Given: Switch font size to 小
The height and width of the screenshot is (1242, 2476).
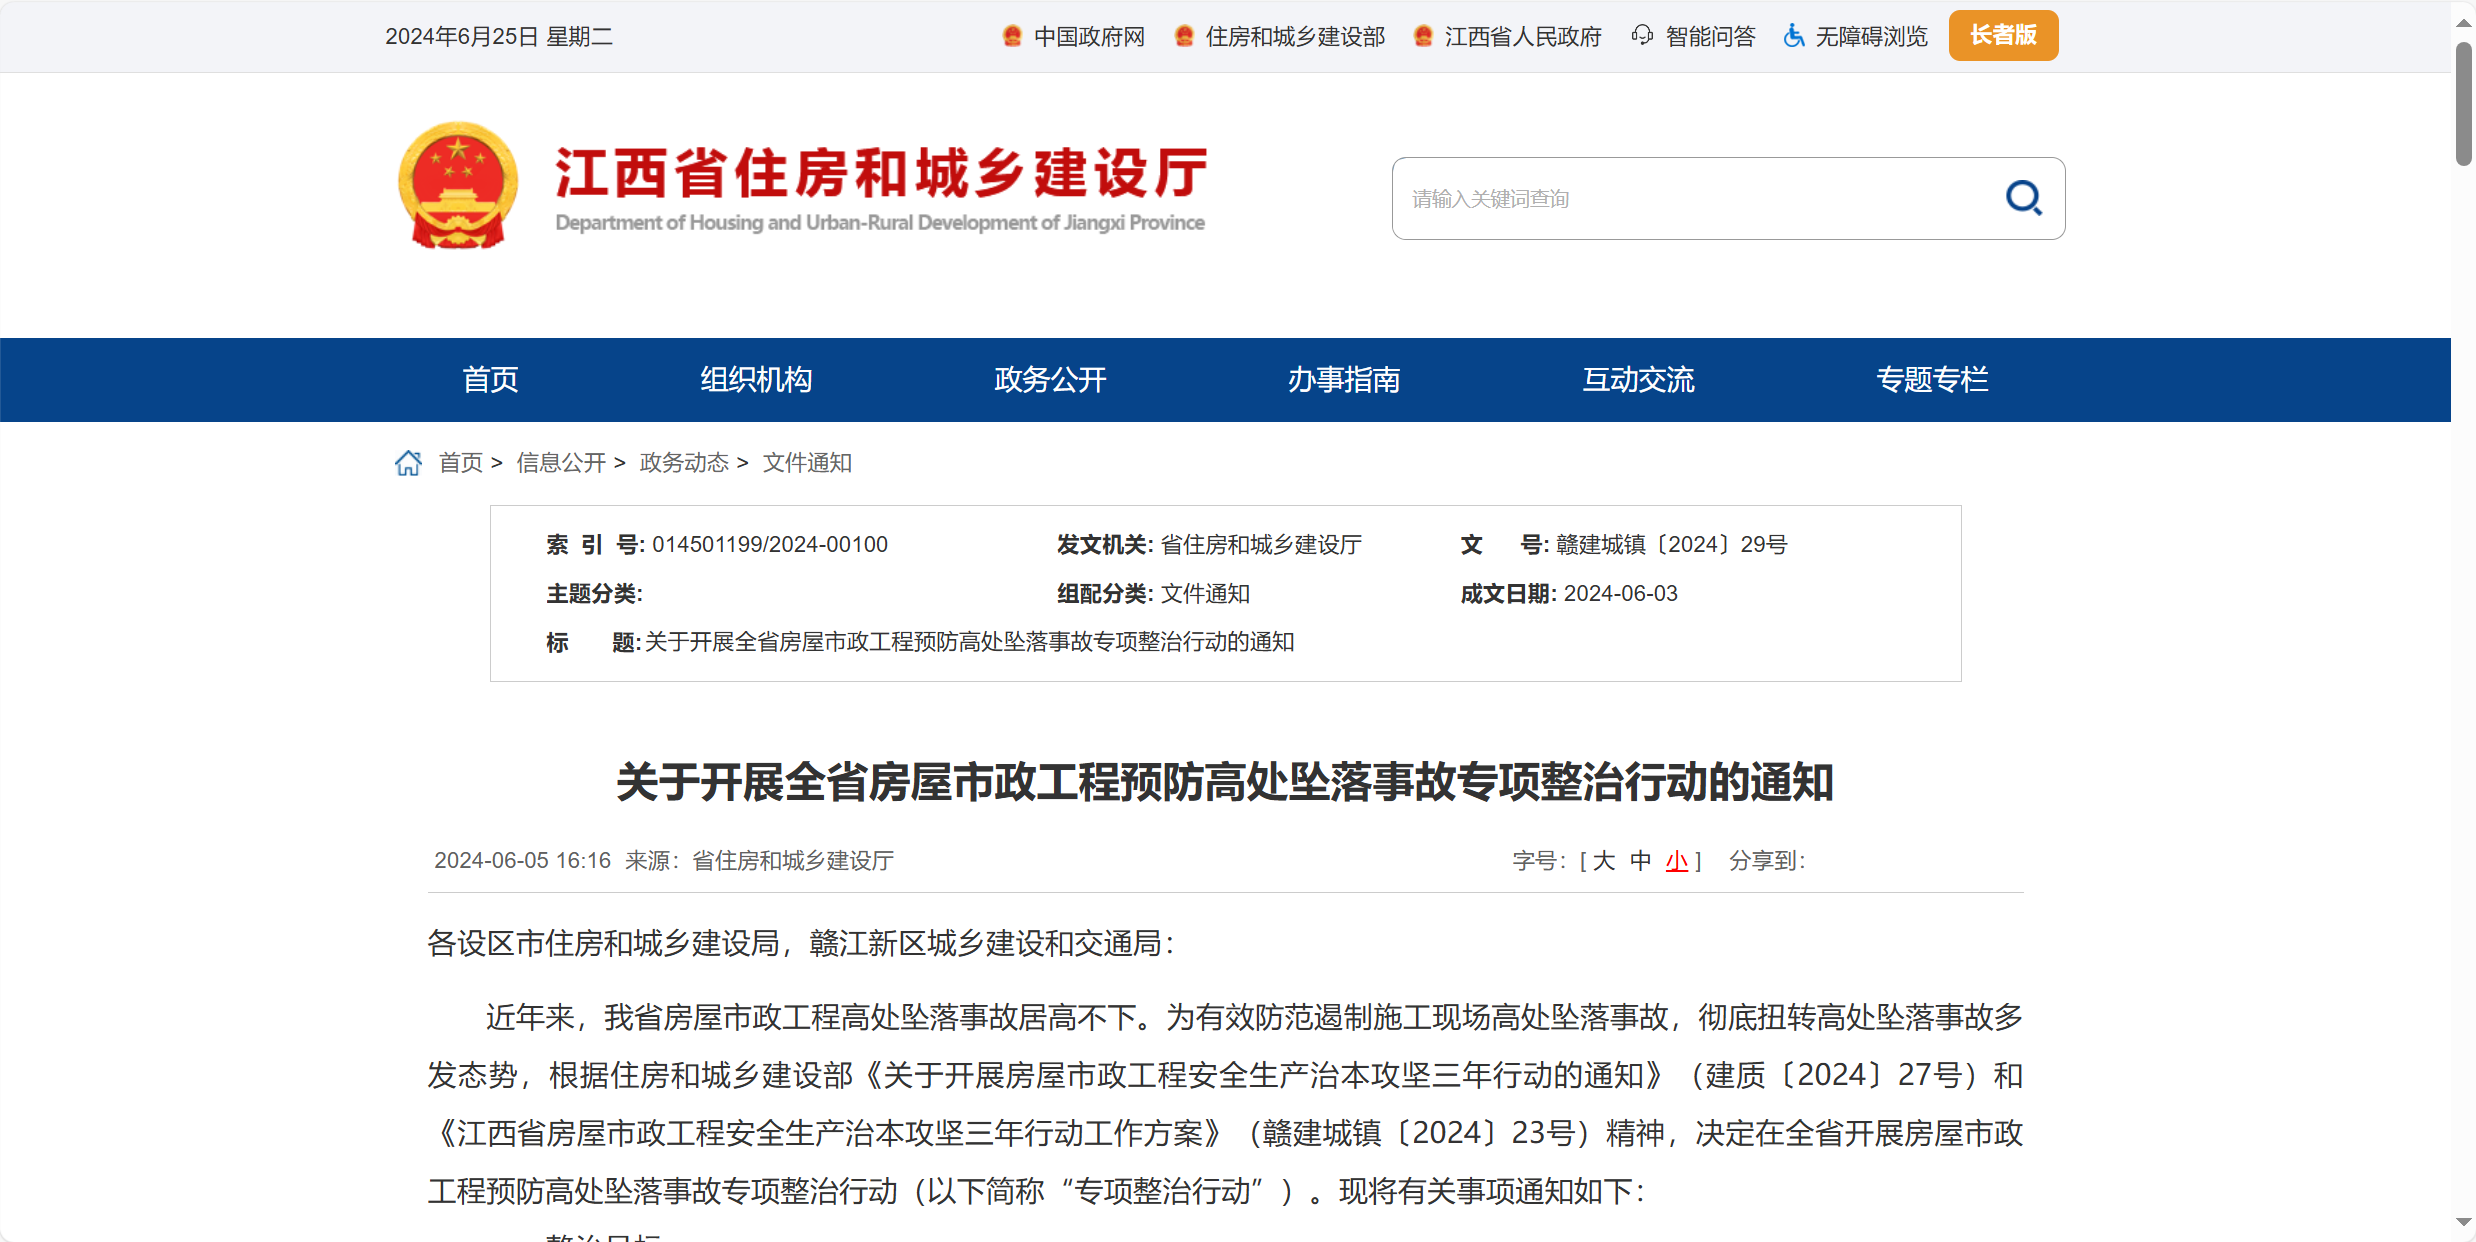Looking at the screenshot, I should pos(1676,860).
